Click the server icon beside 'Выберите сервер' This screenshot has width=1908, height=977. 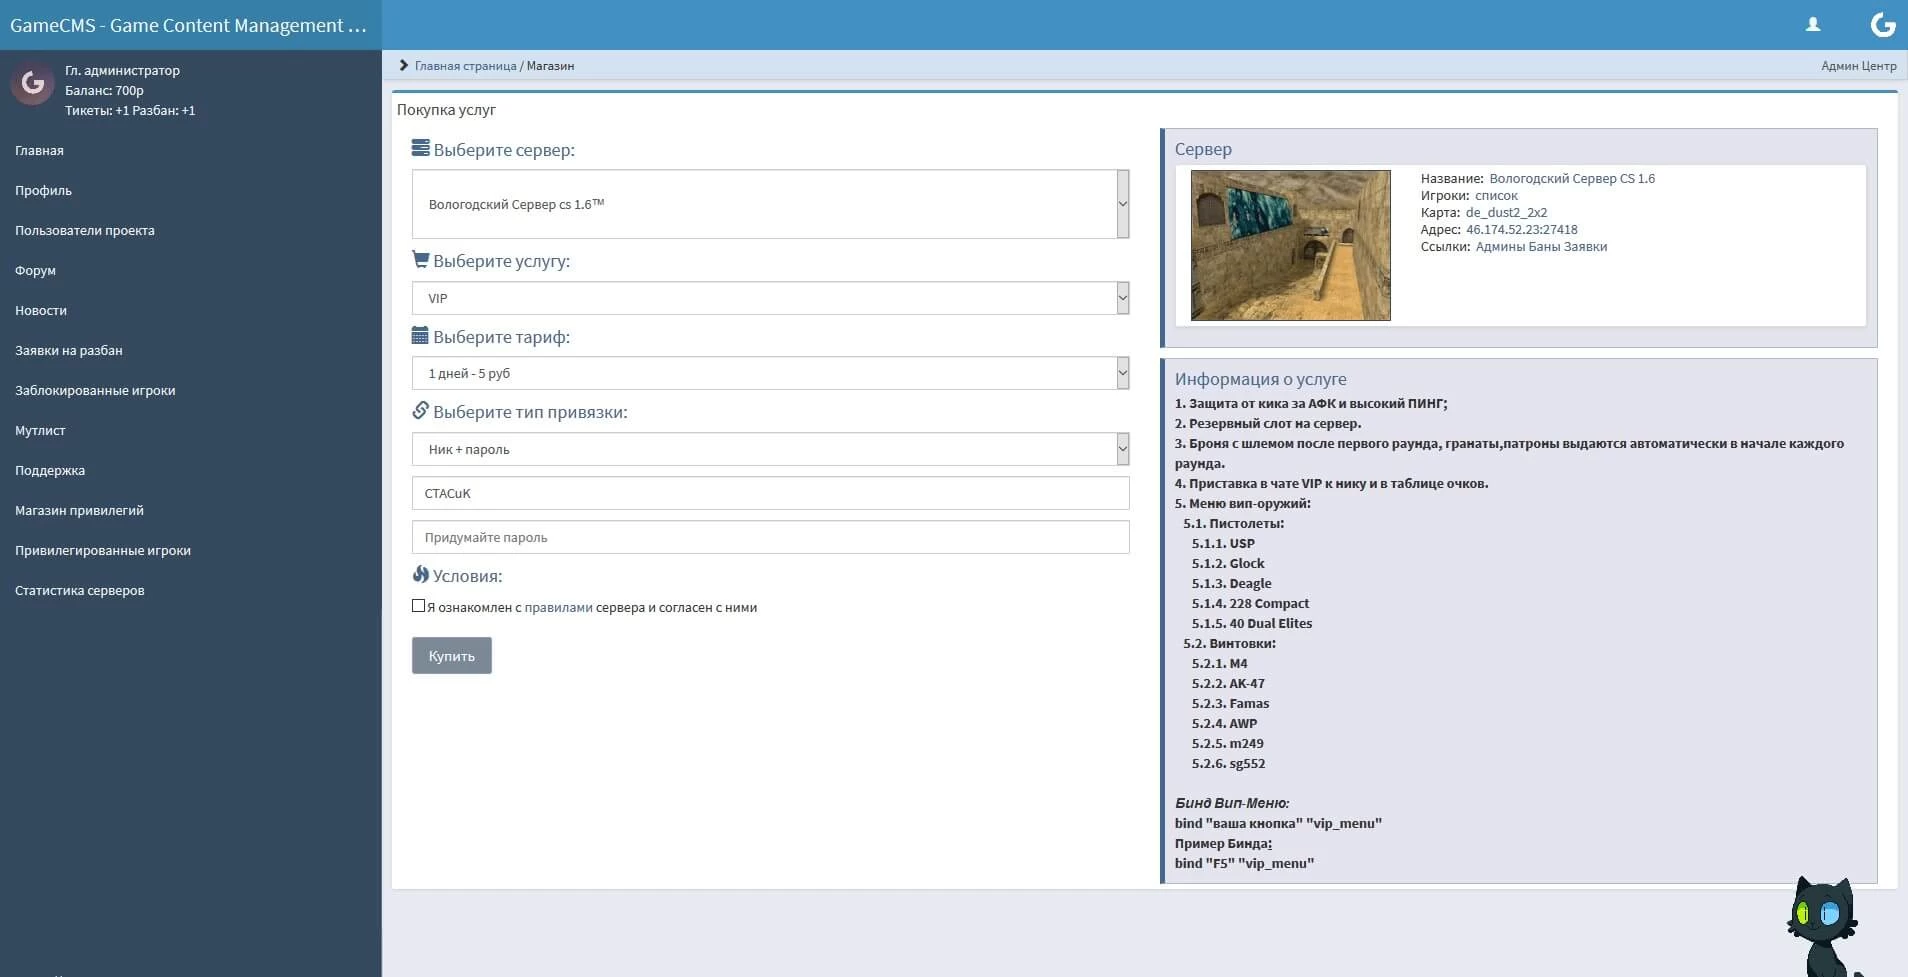[420, 149]
